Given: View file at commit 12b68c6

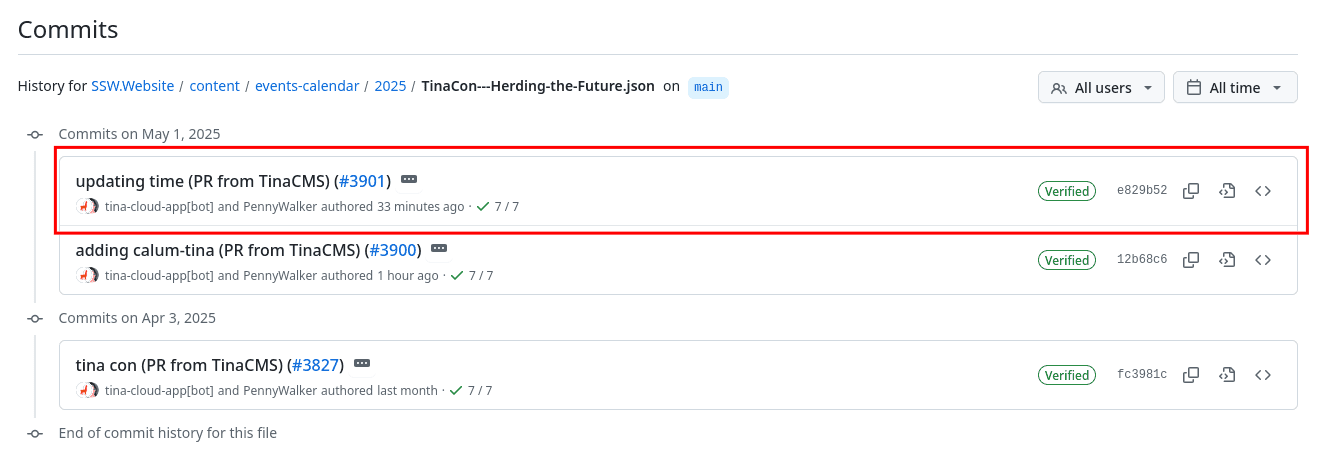Looking at the screenshot, I should coord(1227,260).
